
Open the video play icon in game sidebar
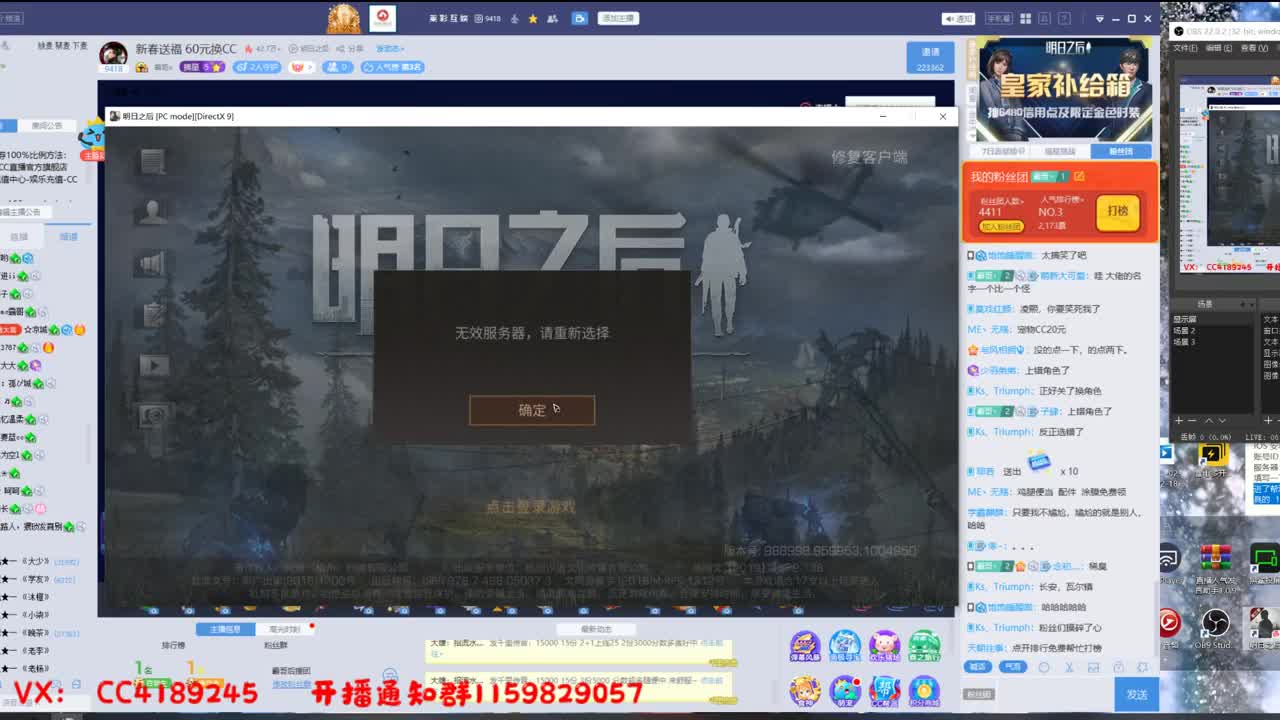click(x=153, y=365)
